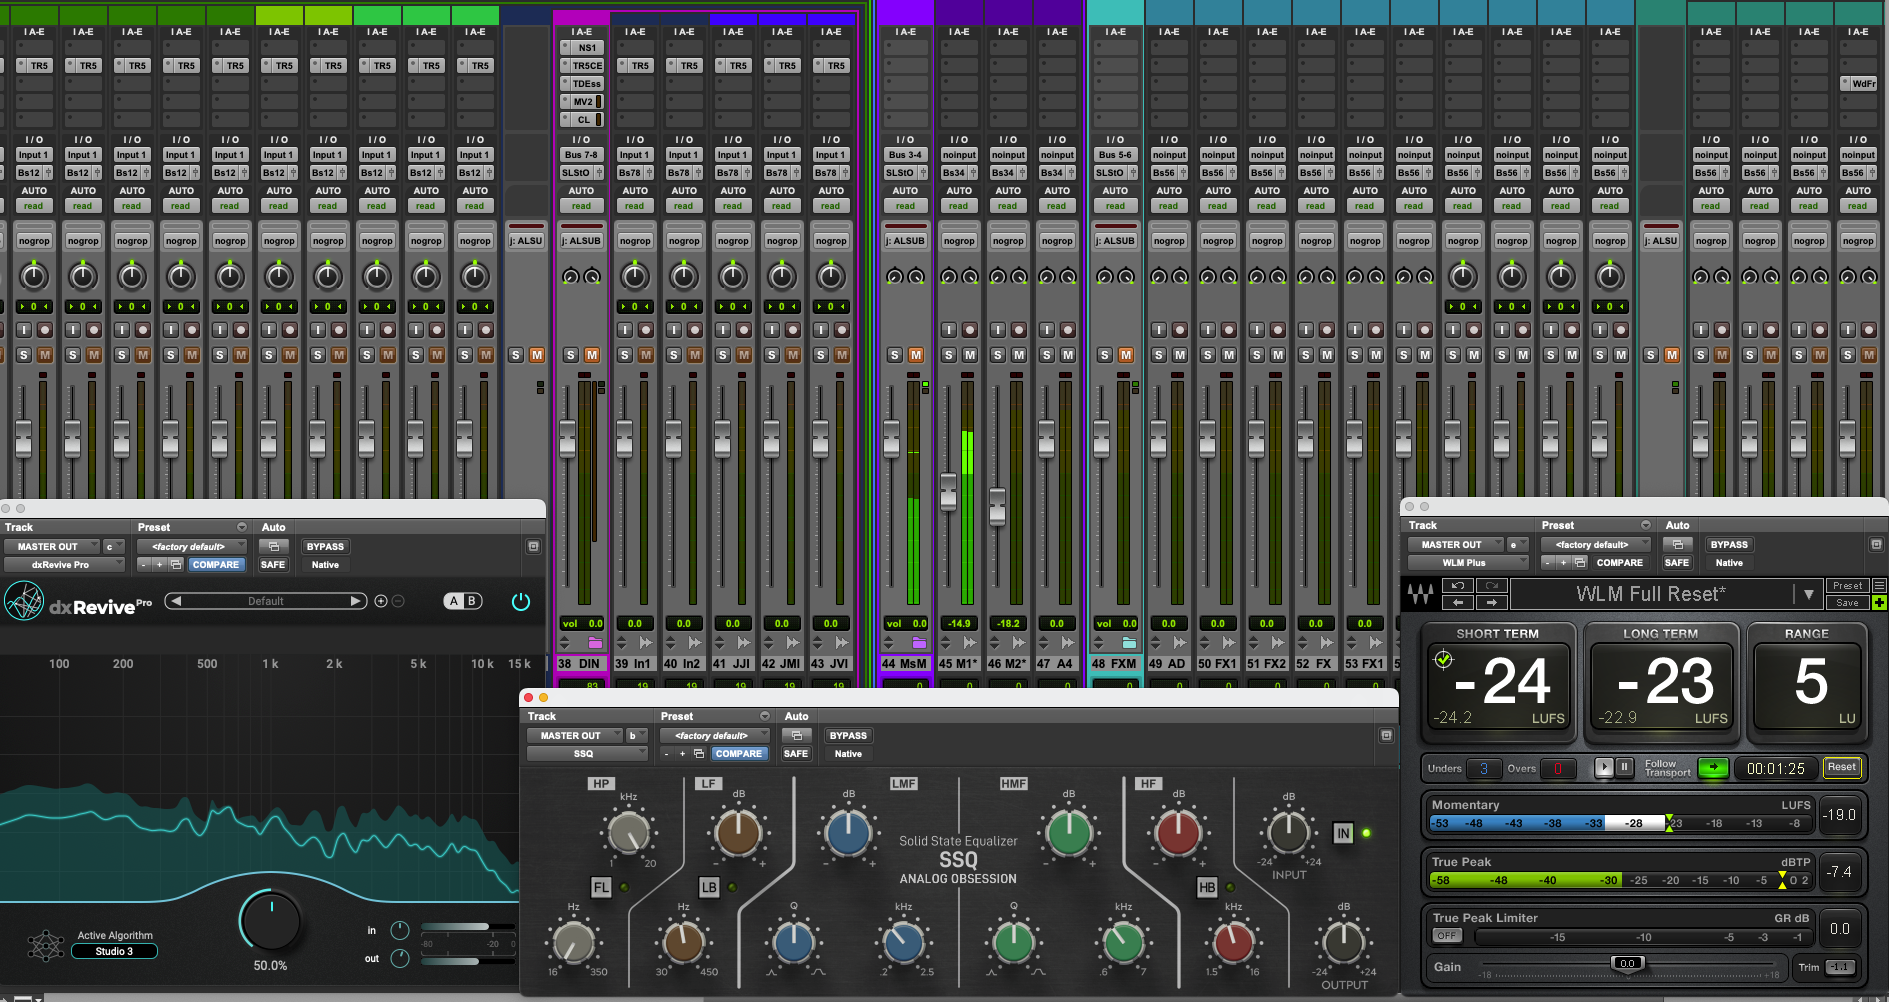The width and height of the screenshot is (1889, 1002).
Task: Click the fader of track 45 M1*
Action: click(948, 491)
